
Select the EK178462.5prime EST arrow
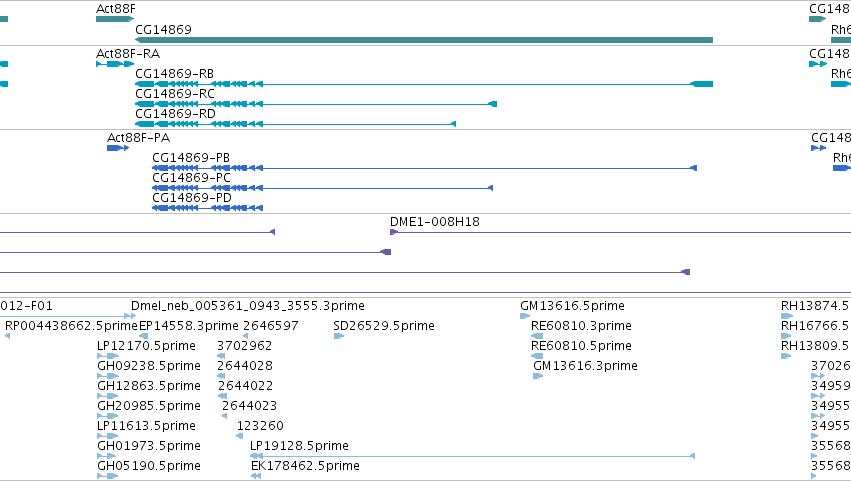[256, 476]
